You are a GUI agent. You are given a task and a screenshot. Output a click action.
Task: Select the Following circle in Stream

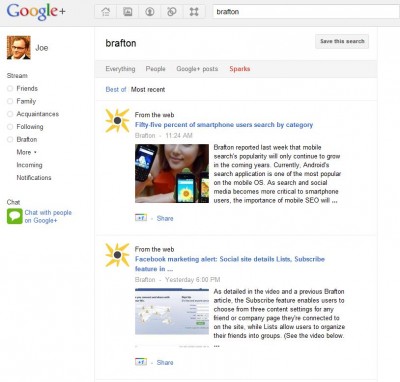click(25, 127)
